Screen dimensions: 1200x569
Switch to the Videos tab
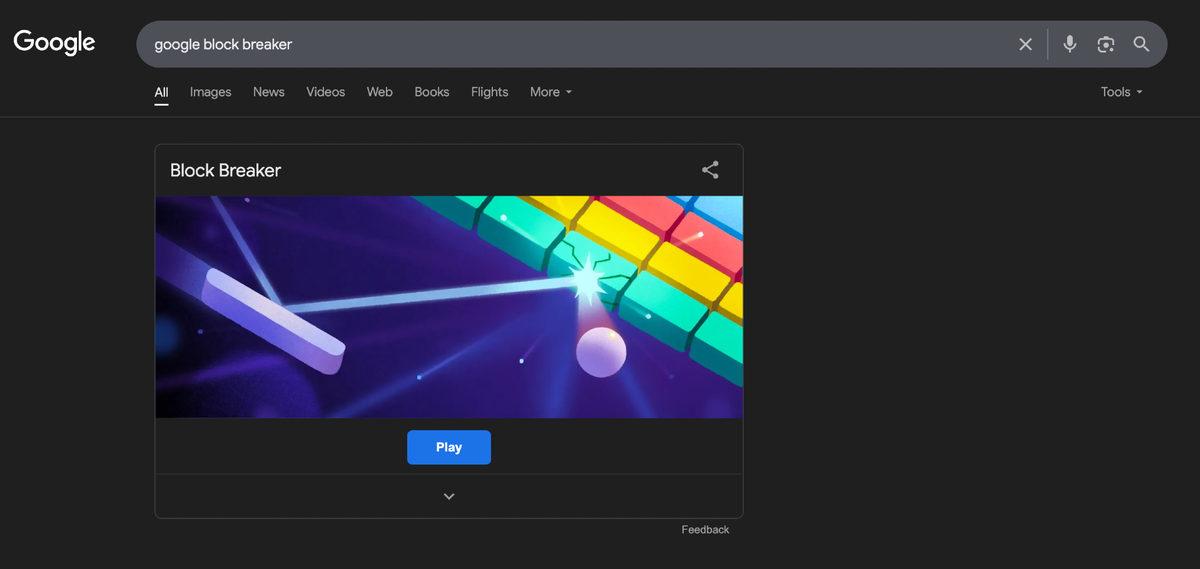point(326,92)
